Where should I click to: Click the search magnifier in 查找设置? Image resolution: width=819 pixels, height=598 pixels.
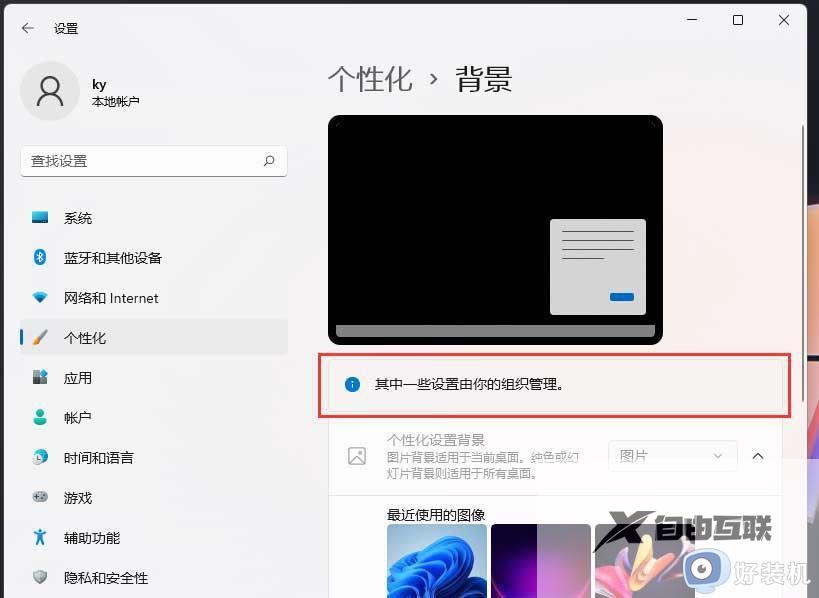point(270,161)
